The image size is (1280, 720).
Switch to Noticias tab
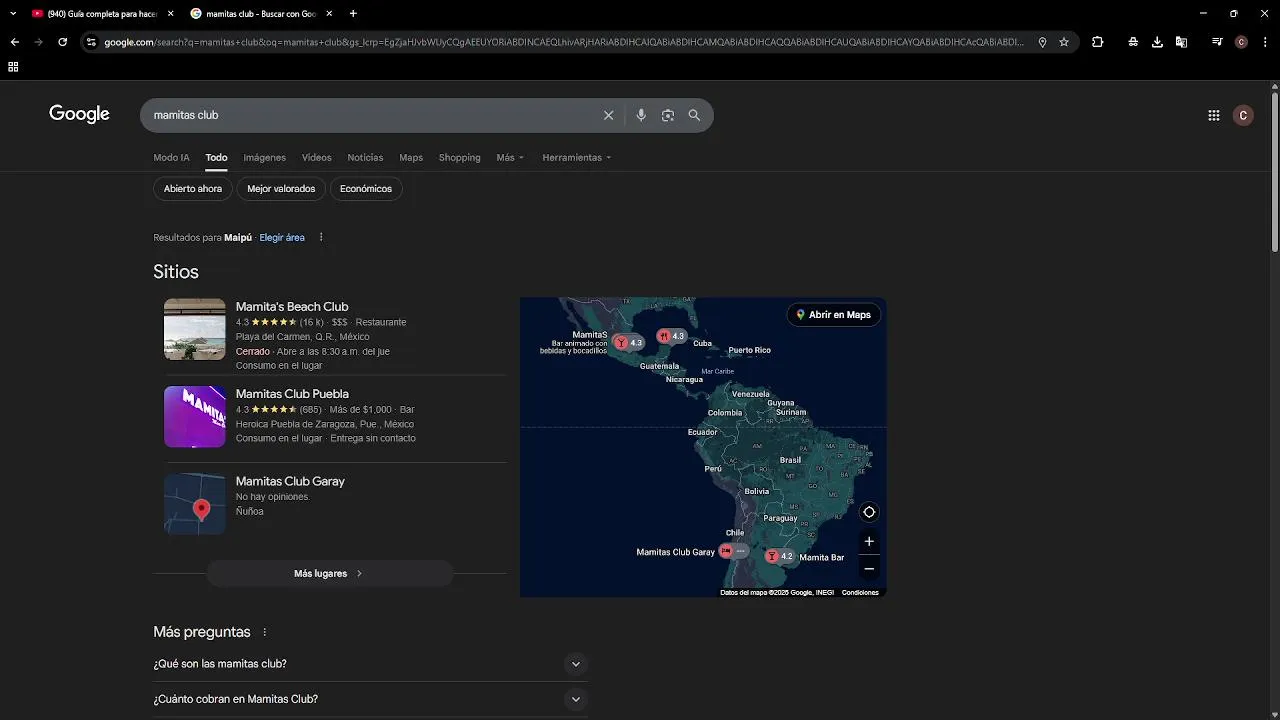click(x=365, y=158)
